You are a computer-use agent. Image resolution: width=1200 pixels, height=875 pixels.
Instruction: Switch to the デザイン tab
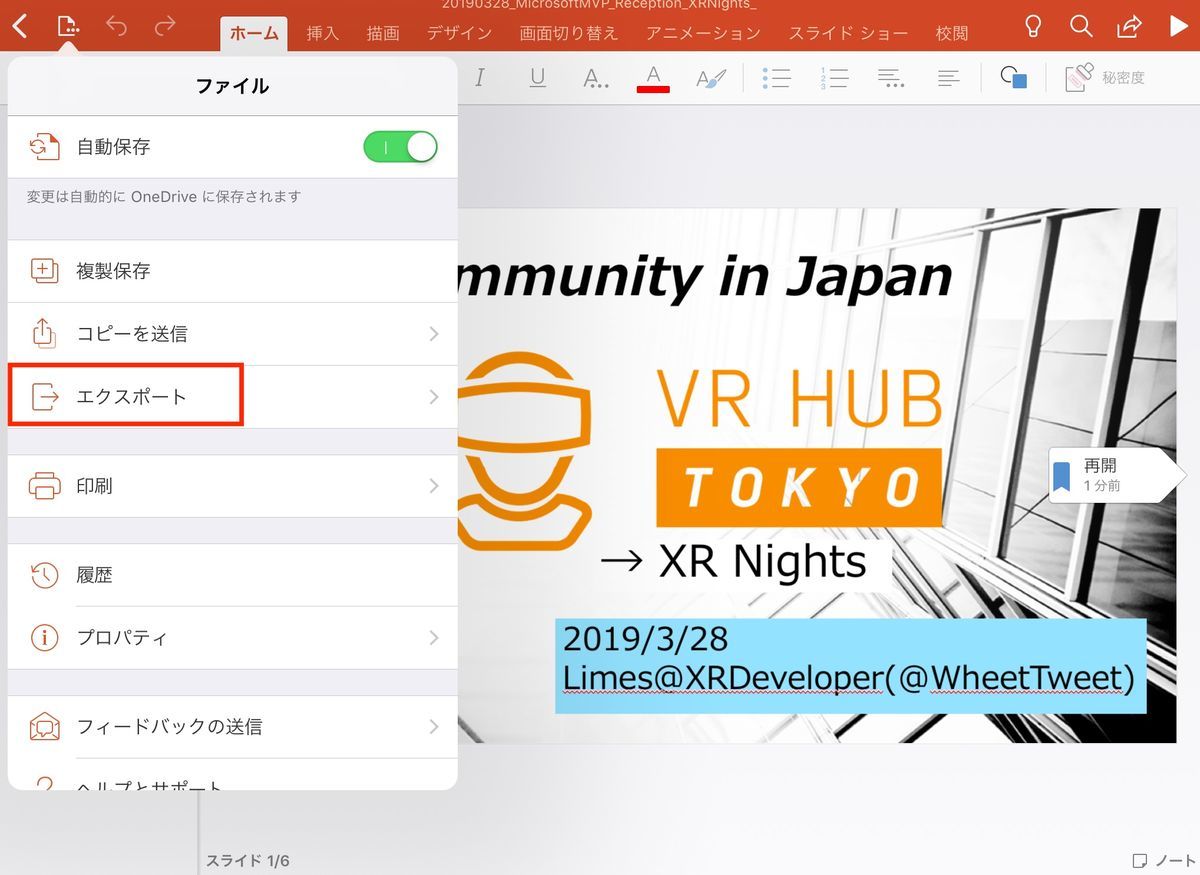[460, 33]
